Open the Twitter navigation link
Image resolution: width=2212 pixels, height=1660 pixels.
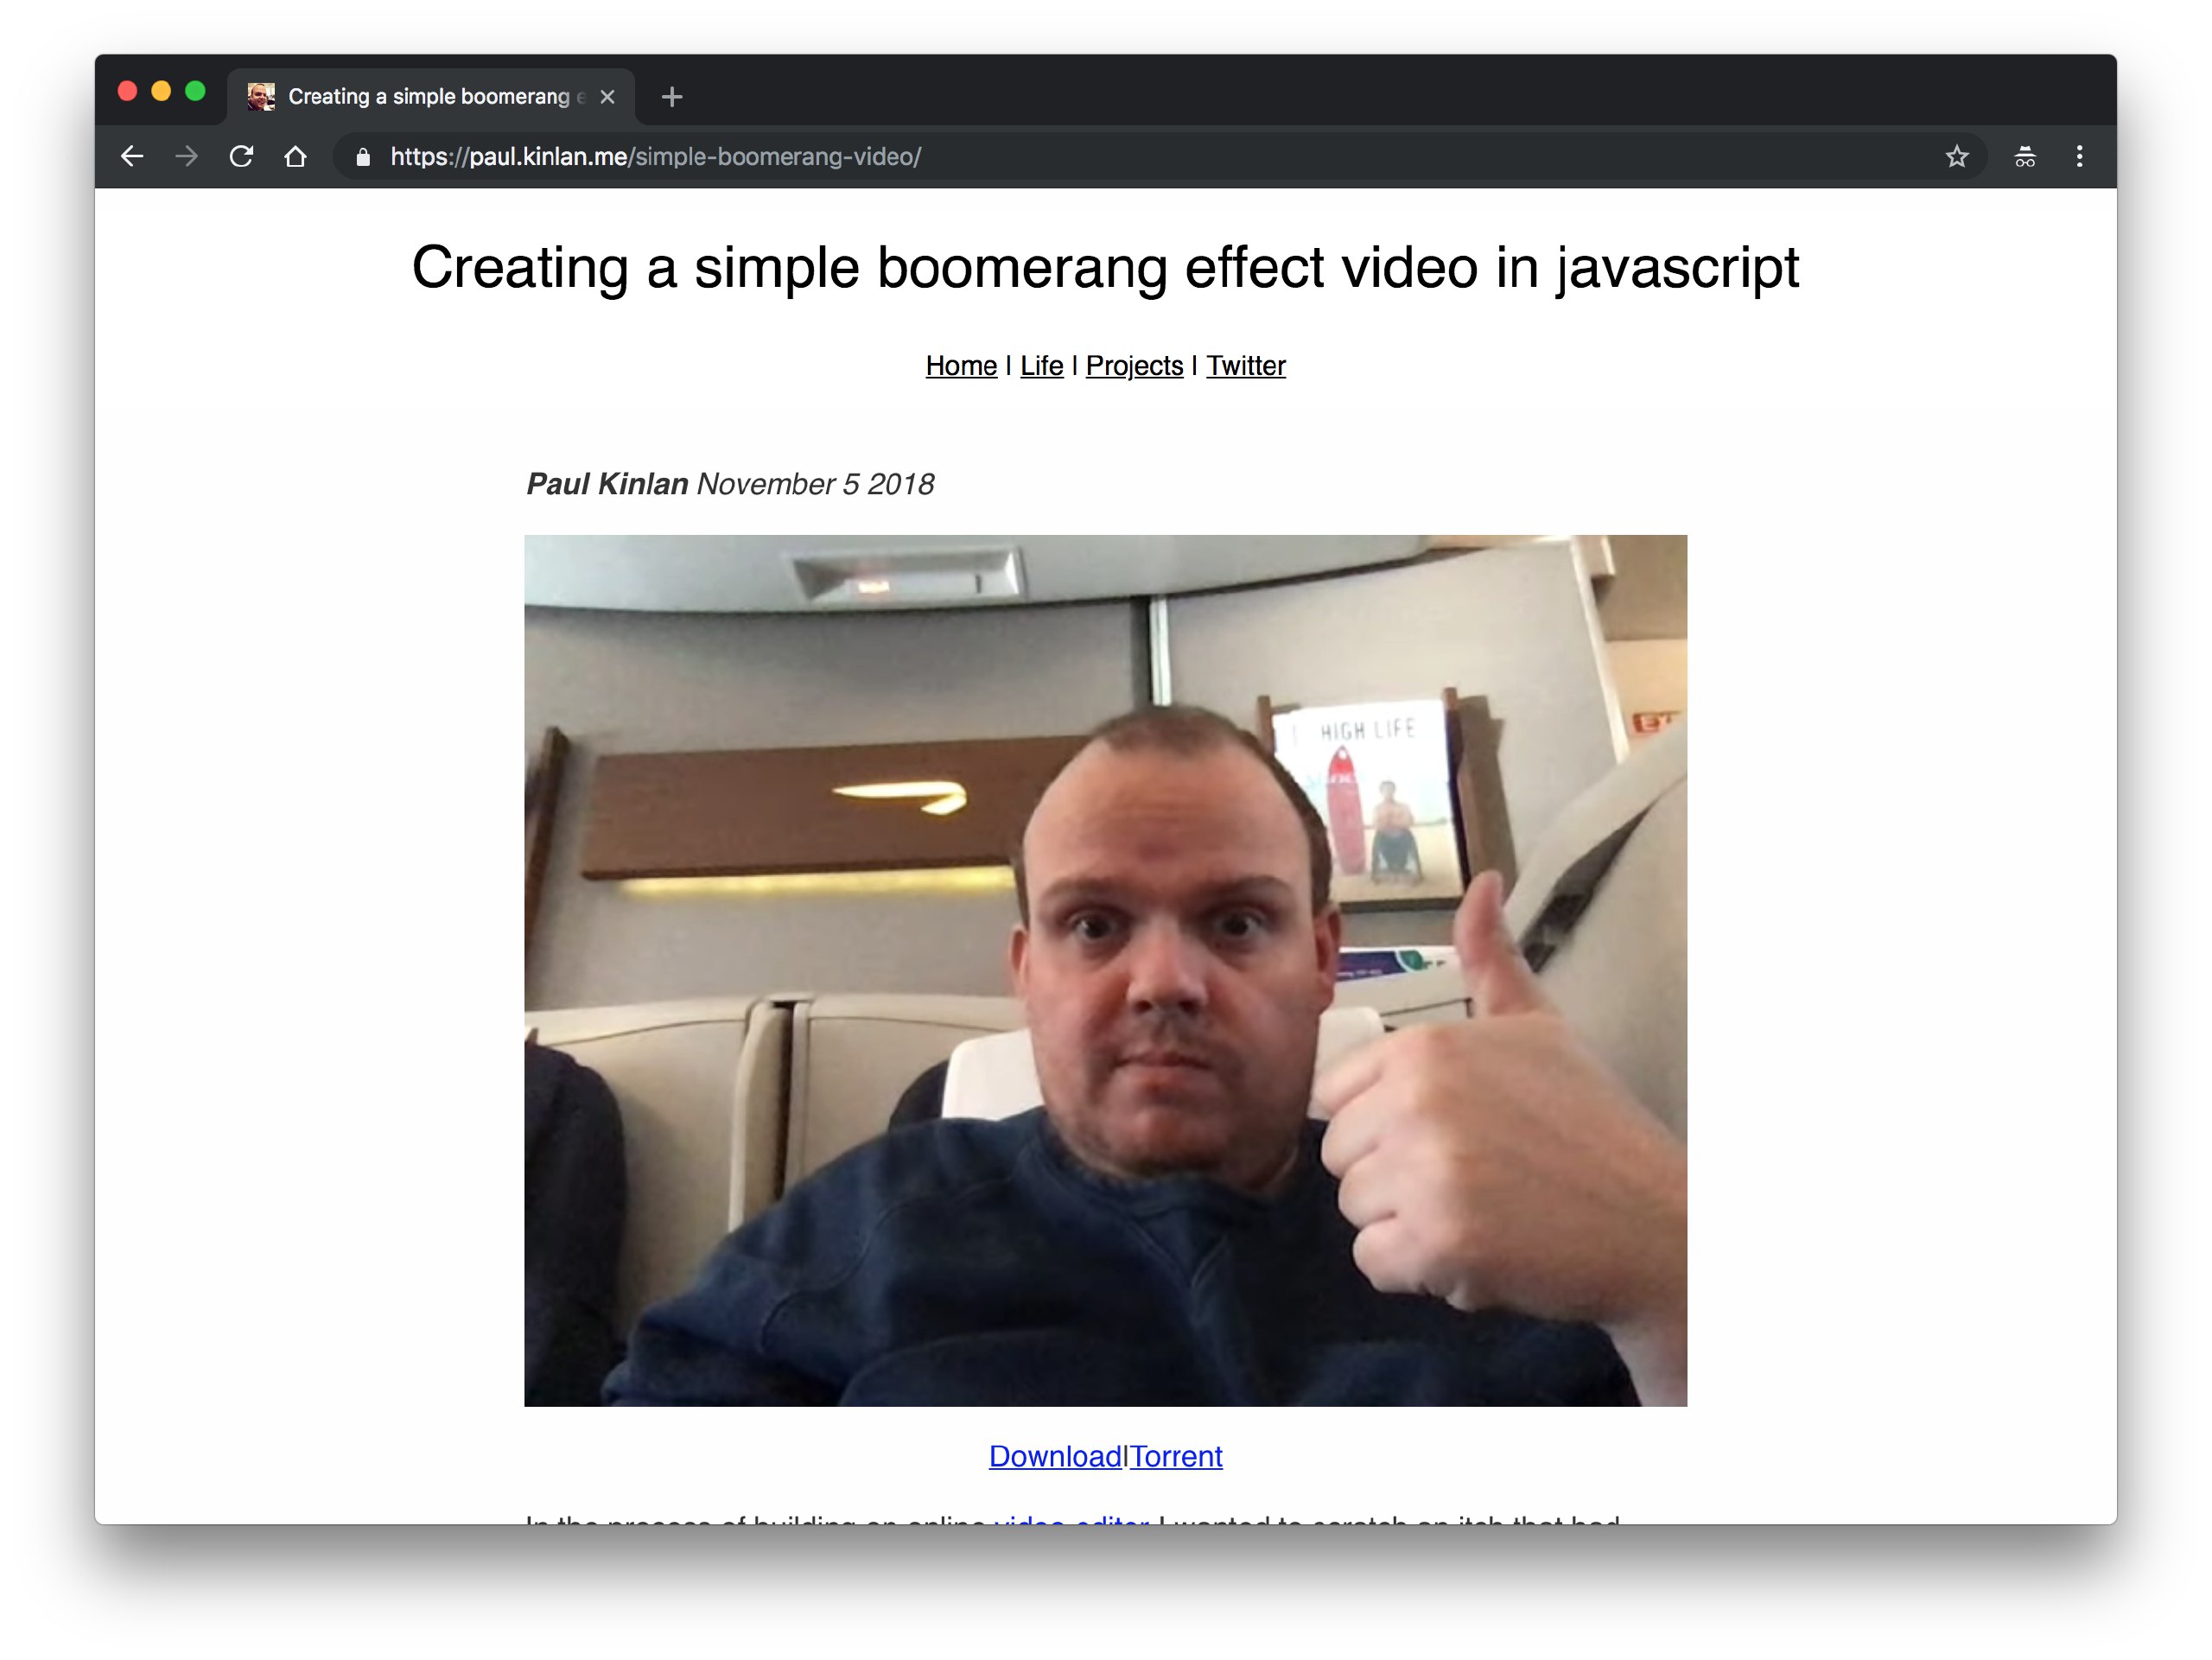pyautogui.click(x=1245, y=366)
